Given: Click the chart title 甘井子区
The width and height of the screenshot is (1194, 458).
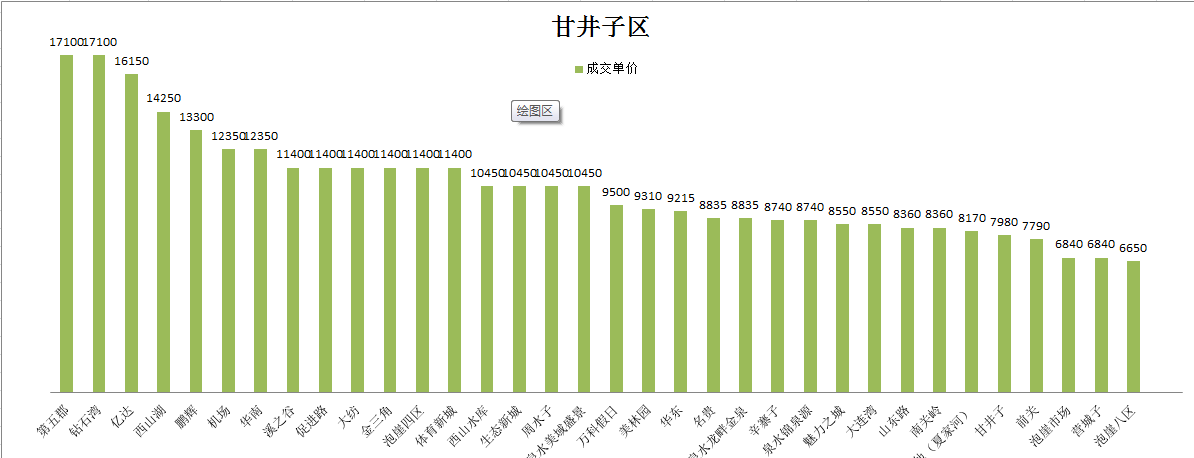Looking at the screenshot, I should coord(601,27).
